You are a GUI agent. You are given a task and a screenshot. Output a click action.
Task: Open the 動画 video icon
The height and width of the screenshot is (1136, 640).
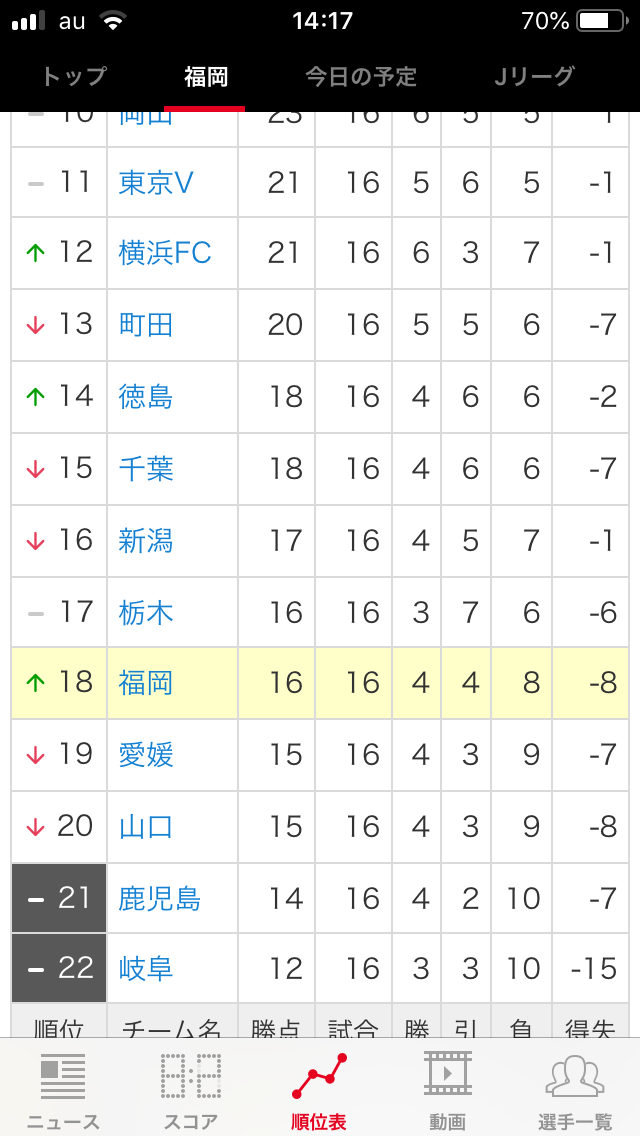[447, 1075]
